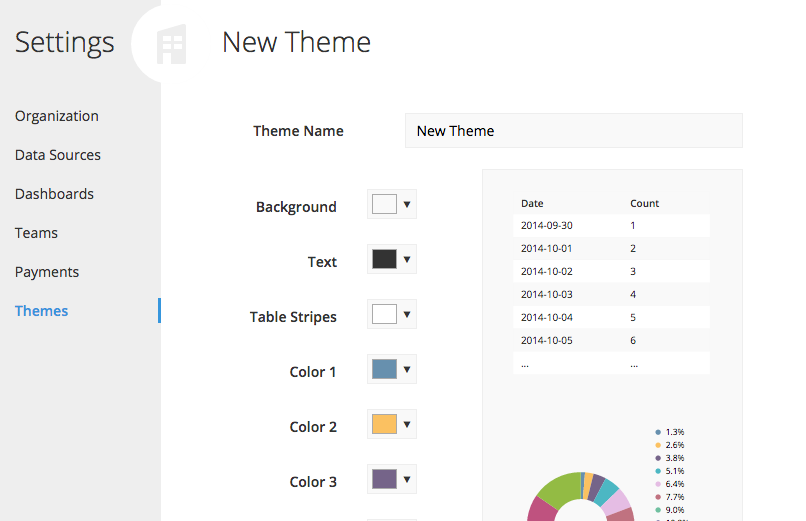Open the Dashboards settings section
Image resolution: width=806 pixels, height=521 pixels.
click(54, 194)
